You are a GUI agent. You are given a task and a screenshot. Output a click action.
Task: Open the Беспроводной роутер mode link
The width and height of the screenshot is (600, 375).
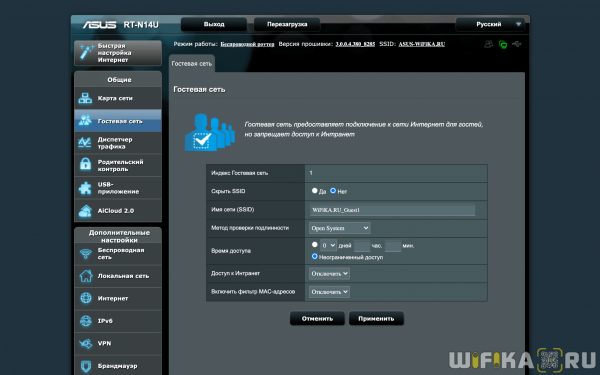247,44
